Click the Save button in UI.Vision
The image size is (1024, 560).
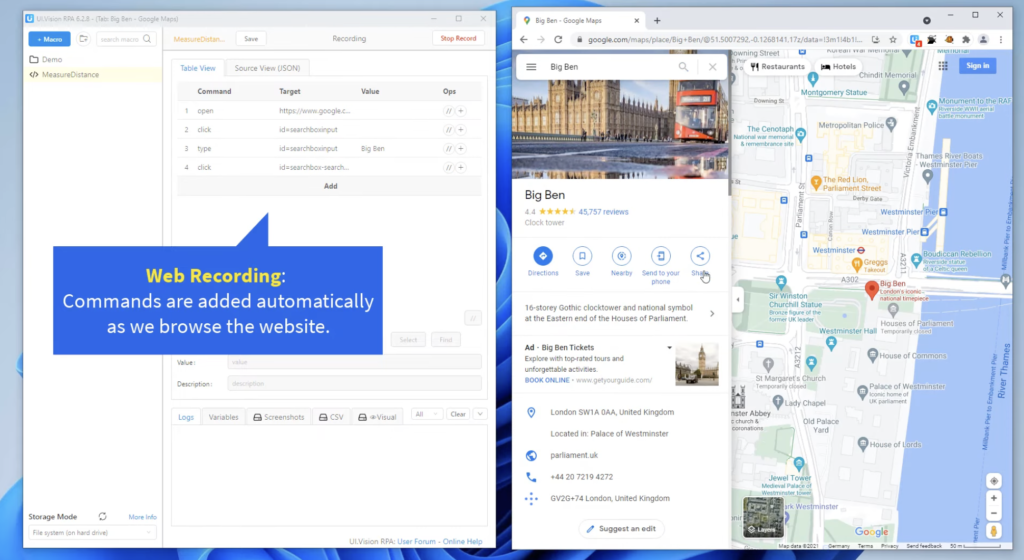251,39
